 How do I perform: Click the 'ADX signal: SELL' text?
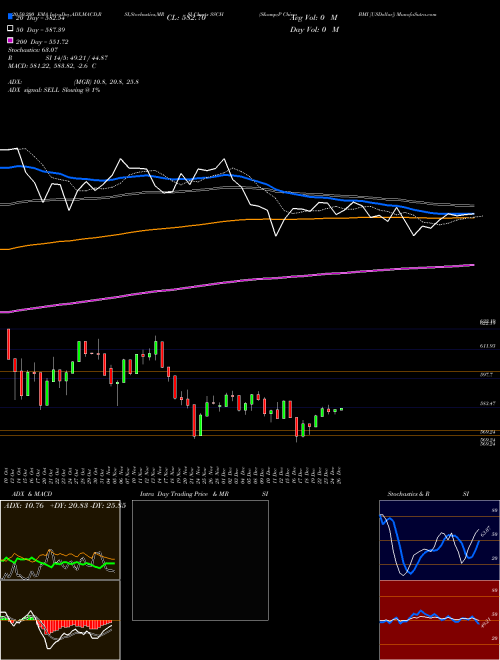[34, 90]
